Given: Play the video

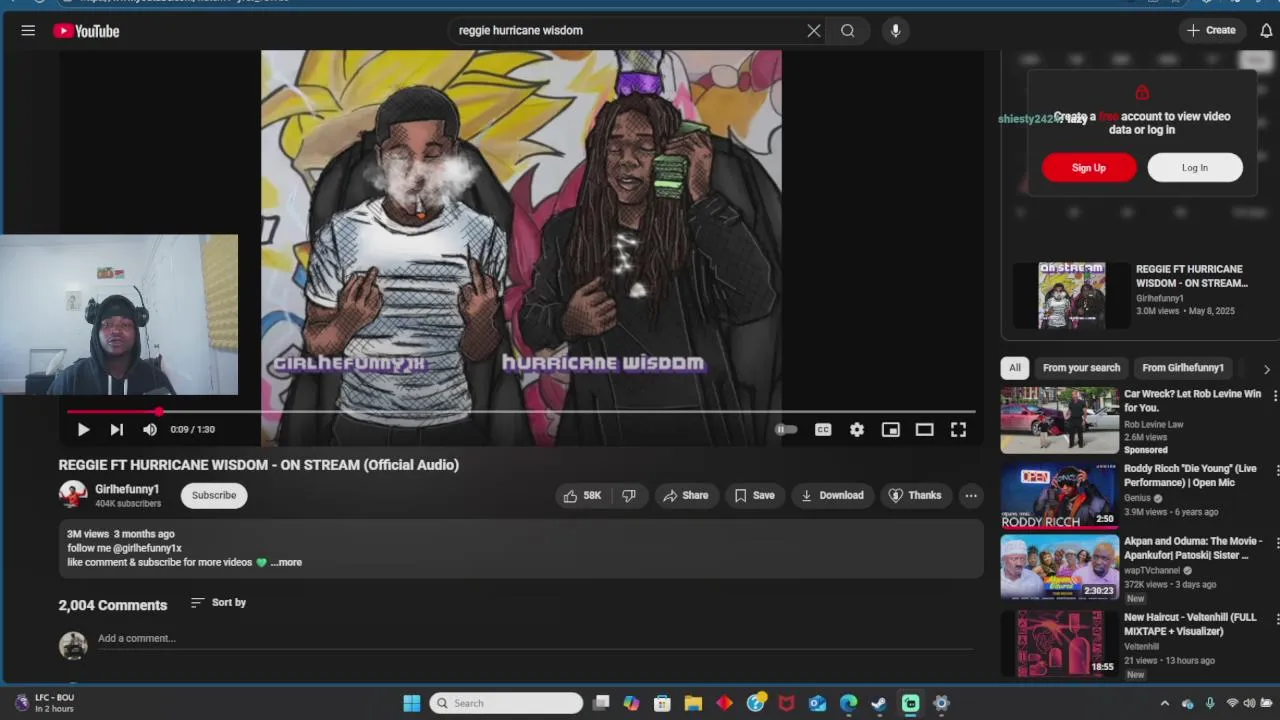Looking at the screenshot, I should 83,430.
